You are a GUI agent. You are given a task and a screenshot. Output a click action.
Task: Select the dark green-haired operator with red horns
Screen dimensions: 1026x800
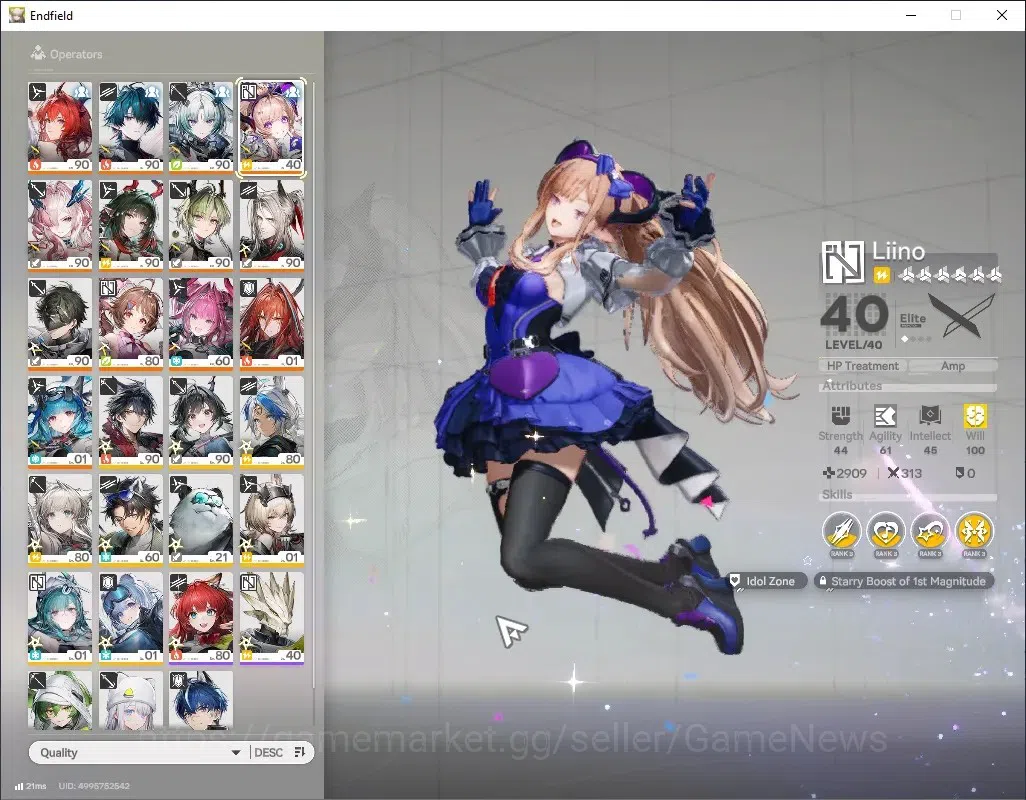[130, 225]
